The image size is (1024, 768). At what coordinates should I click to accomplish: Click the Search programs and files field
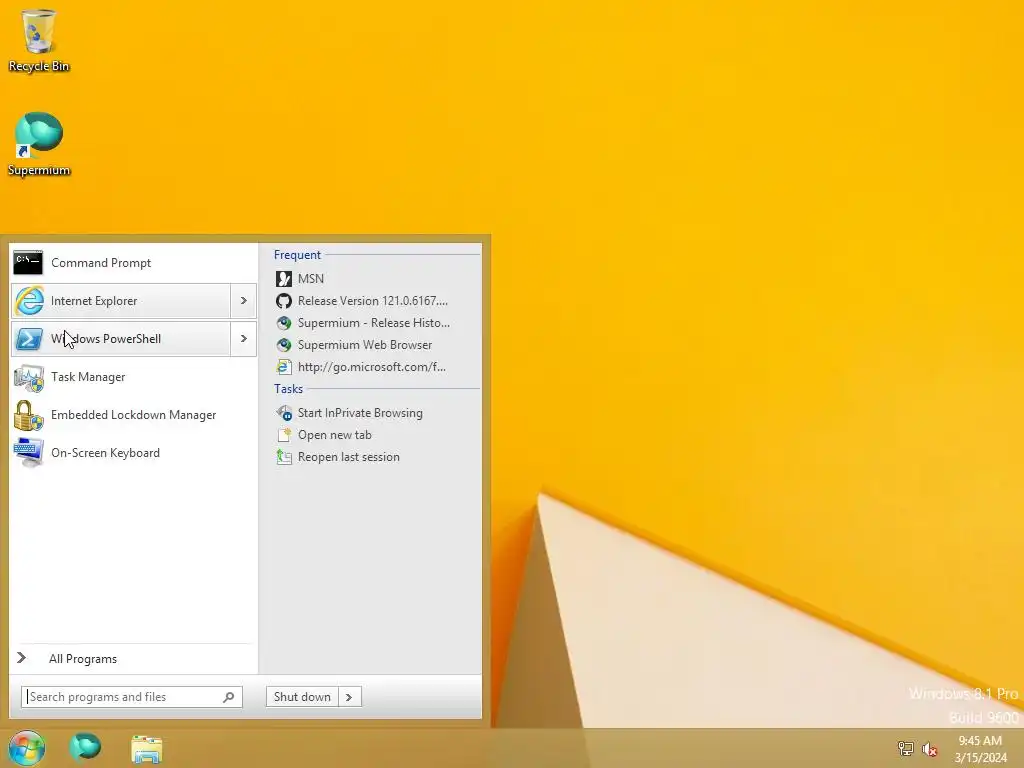point(131,697)
